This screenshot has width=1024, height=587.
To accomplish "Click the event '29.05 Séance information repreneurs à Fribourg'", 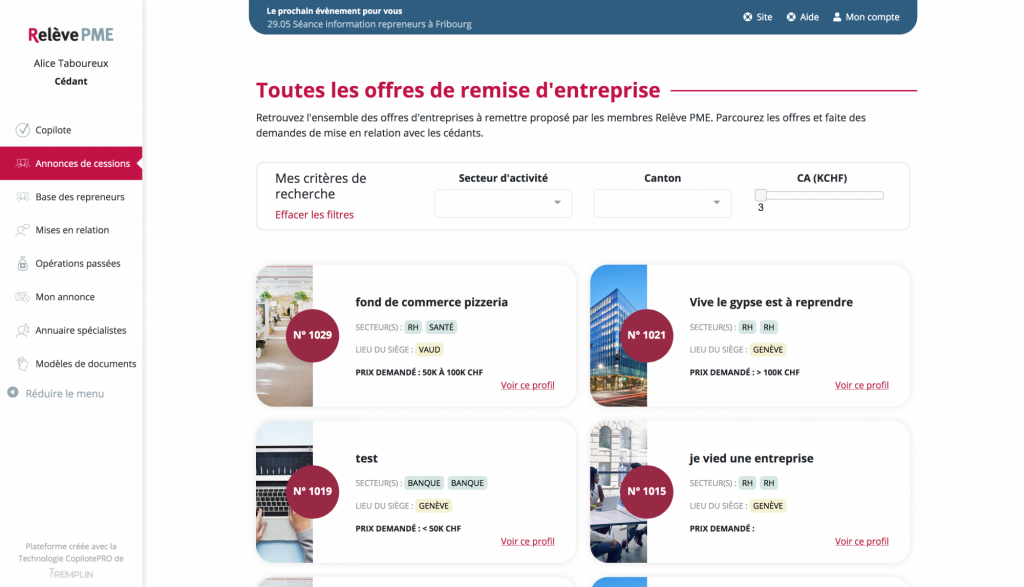I will (x=369, y=24).
